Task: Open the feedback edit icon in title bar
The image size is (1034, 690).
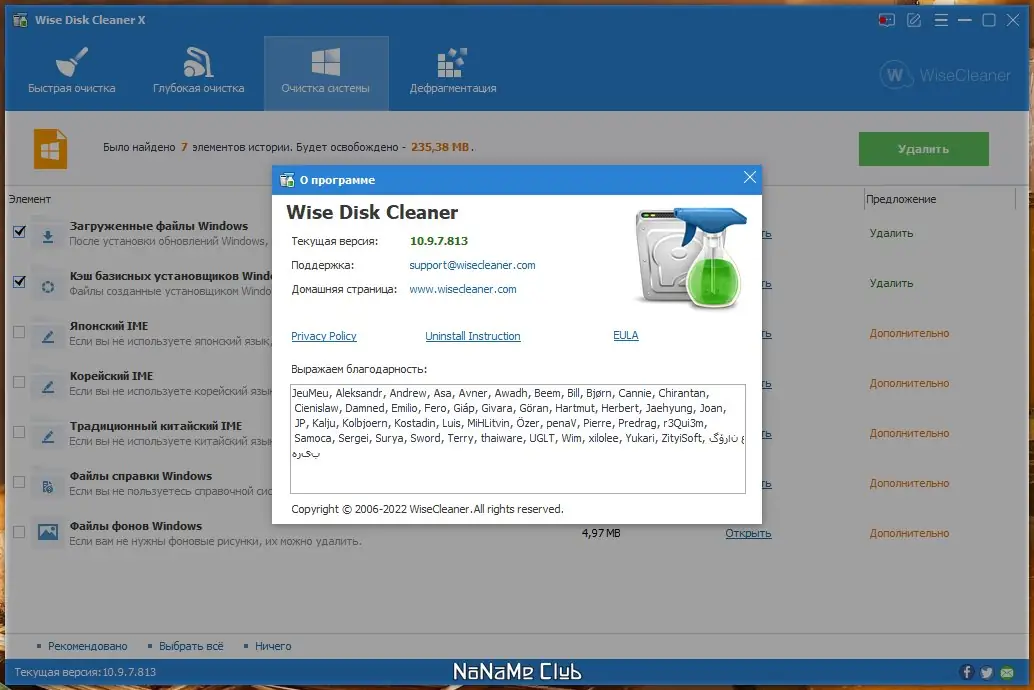Action: click(x=914, y=20)
